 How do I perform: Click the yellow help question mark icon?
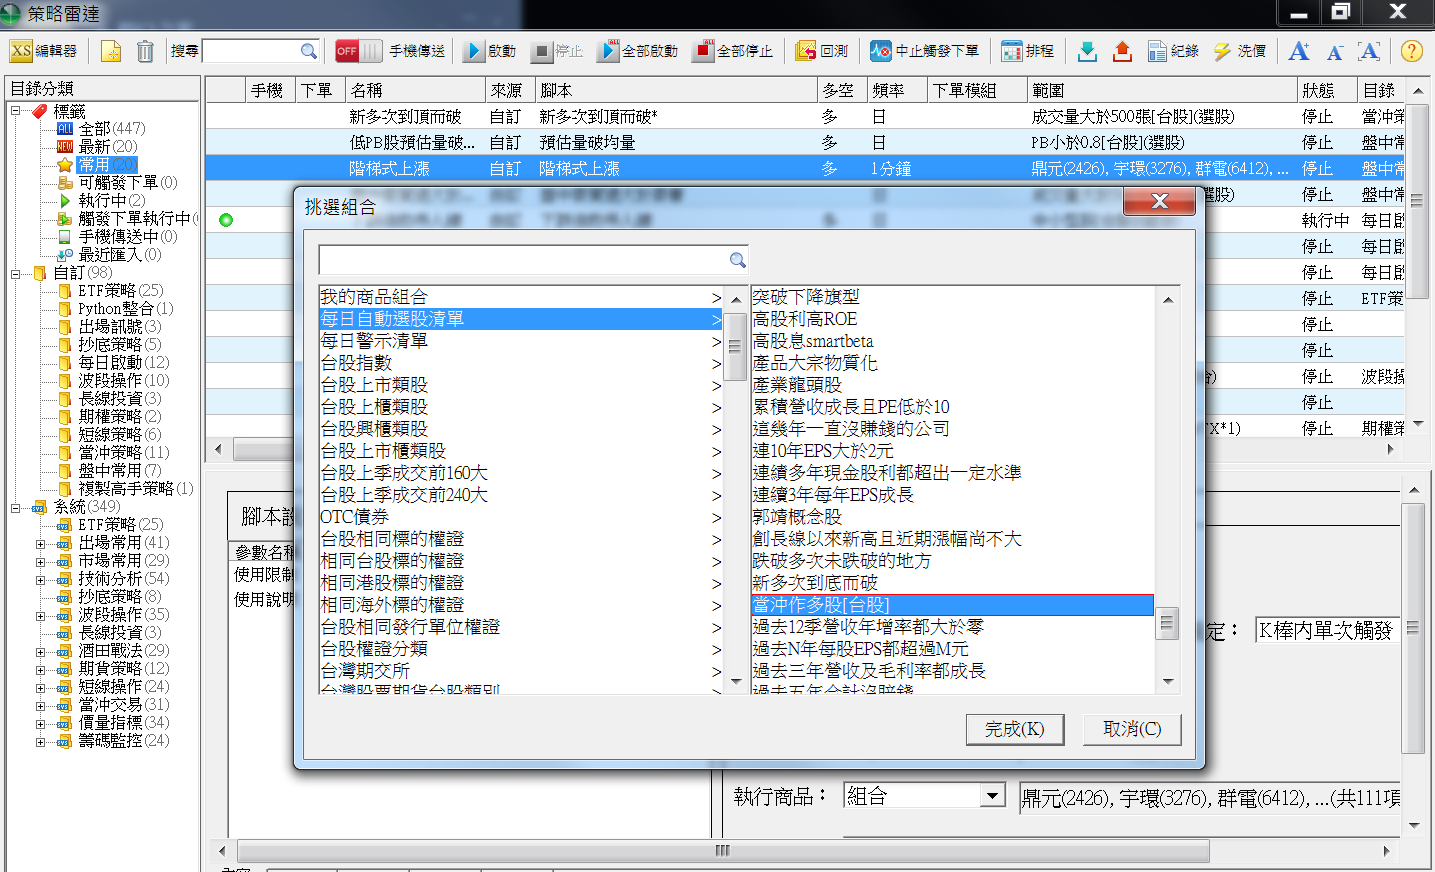(1411, 51)
